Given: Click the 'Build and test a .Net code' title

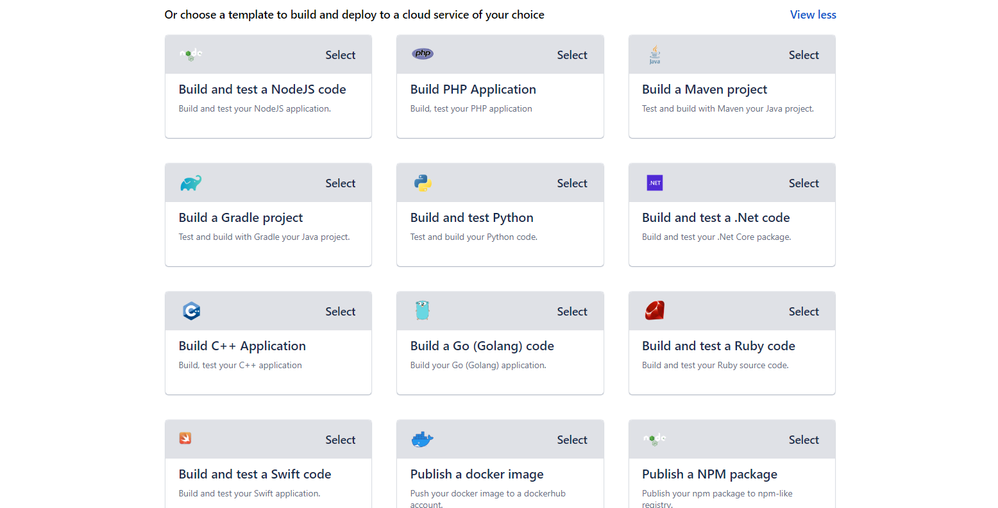Looking at the screenshot, I should 715,218.
